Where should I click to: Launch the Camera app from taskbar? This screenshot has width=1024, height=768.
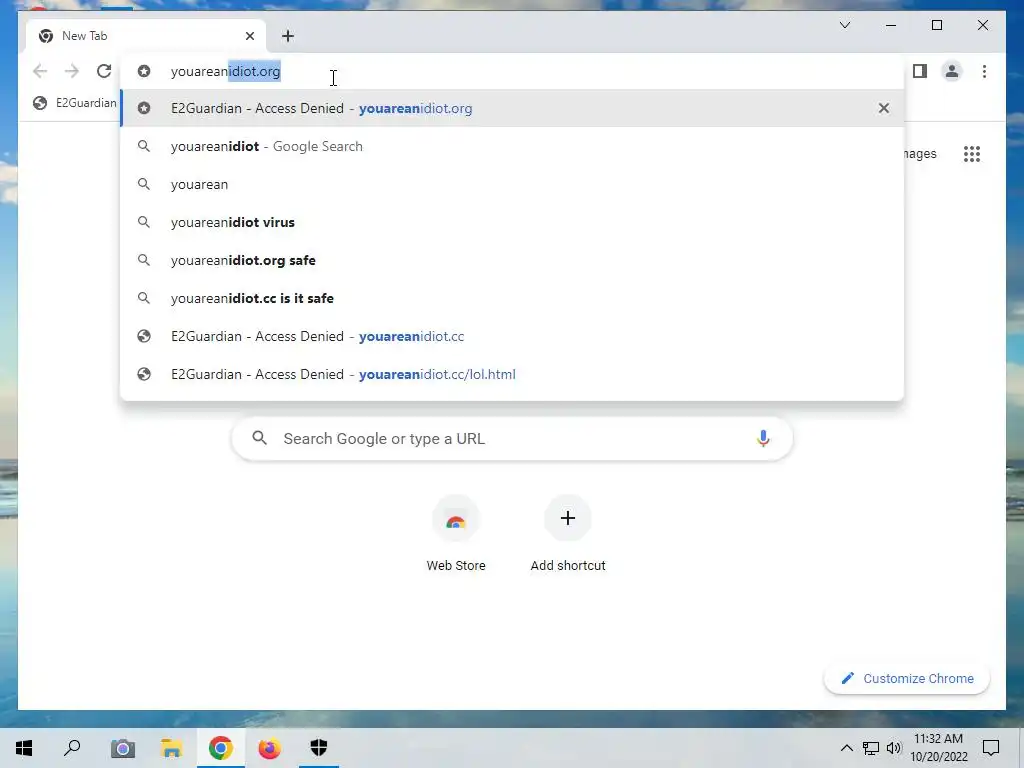click(122, 748)
